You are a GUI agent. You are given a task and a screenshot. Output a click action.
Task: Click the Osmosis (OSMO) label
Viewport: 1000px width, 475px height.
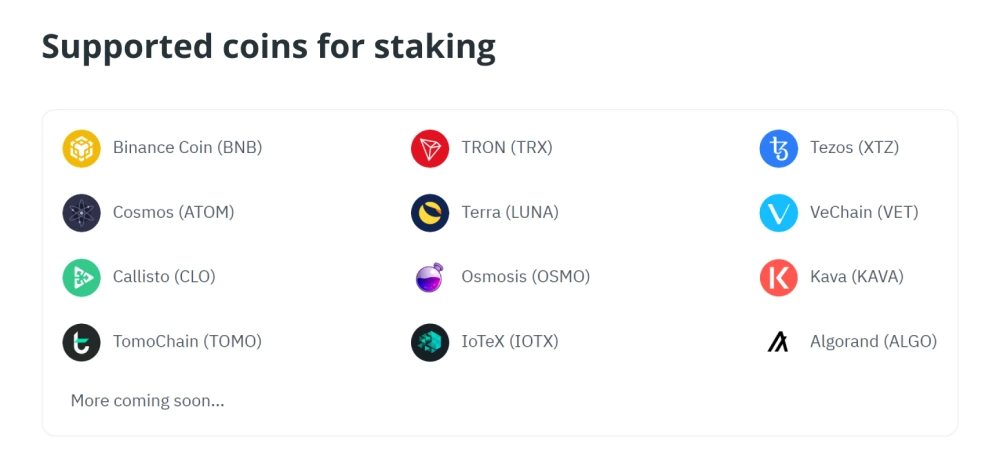[x=526, y=277]
